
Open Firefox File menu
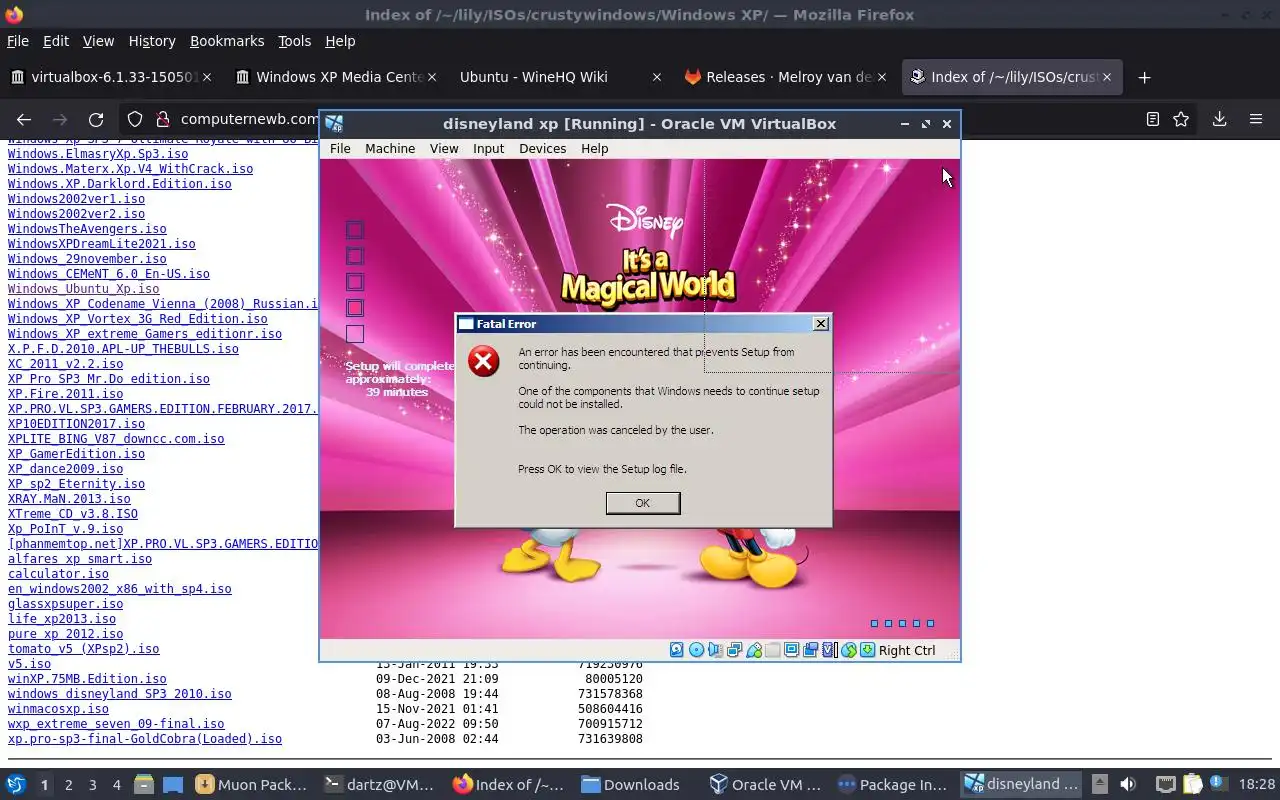click(x=18, y=41)
